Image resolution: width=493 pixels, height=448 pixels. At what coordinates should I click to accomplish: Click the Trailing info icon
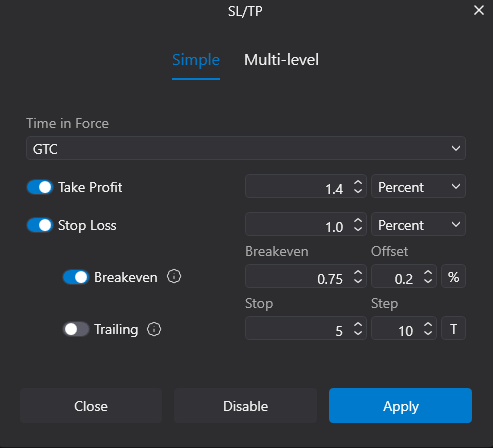(x=154, y=329)
